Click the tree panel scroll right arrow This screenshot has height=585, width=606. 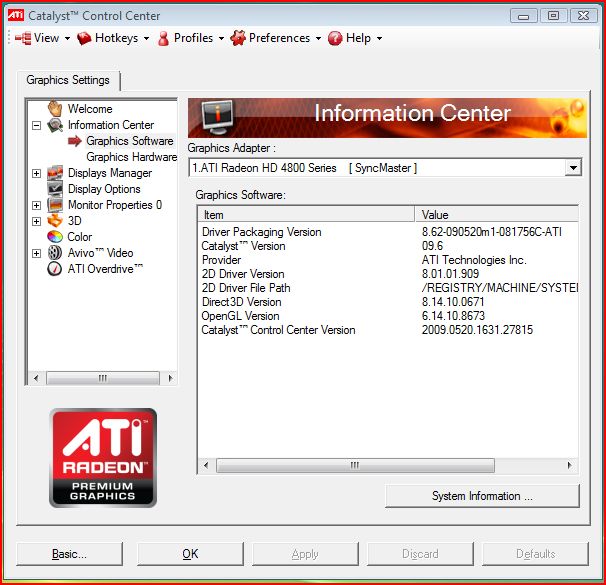(x=170, y=378)
